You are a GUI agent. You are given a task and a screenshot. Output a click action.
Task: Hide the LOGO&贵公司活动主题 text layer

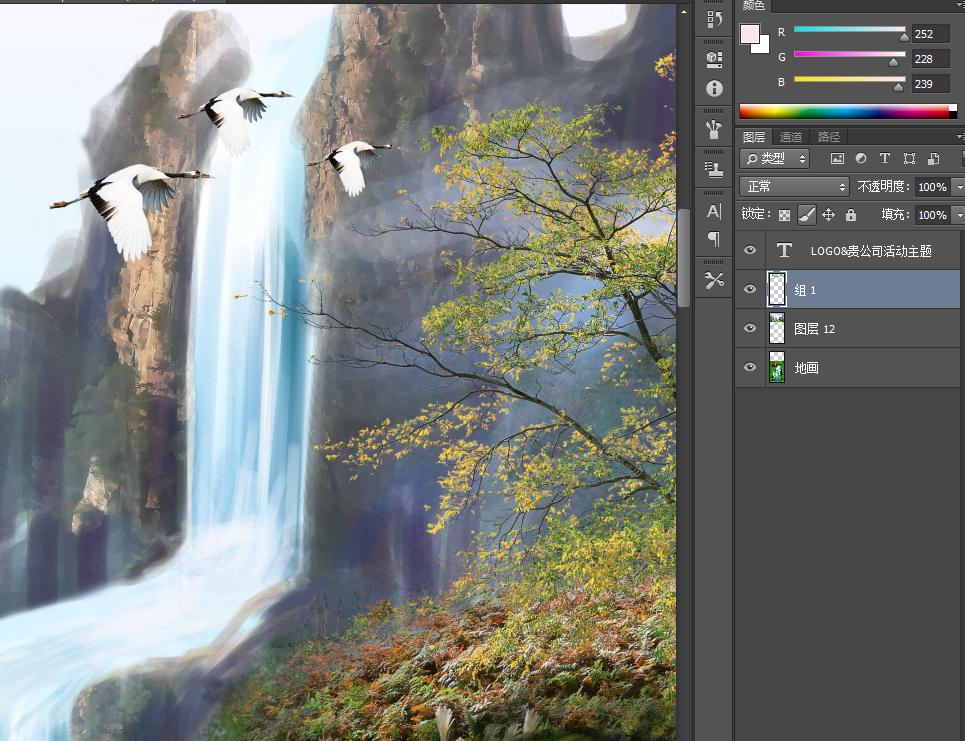pyautogui.click(x=750, y=250)
